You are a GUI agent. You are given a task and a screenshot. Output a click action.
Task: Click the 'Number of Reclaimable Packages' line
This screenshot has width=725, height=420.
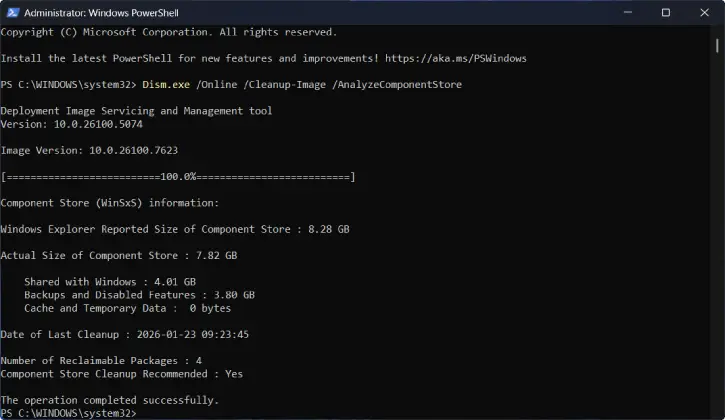pos(101,360)
